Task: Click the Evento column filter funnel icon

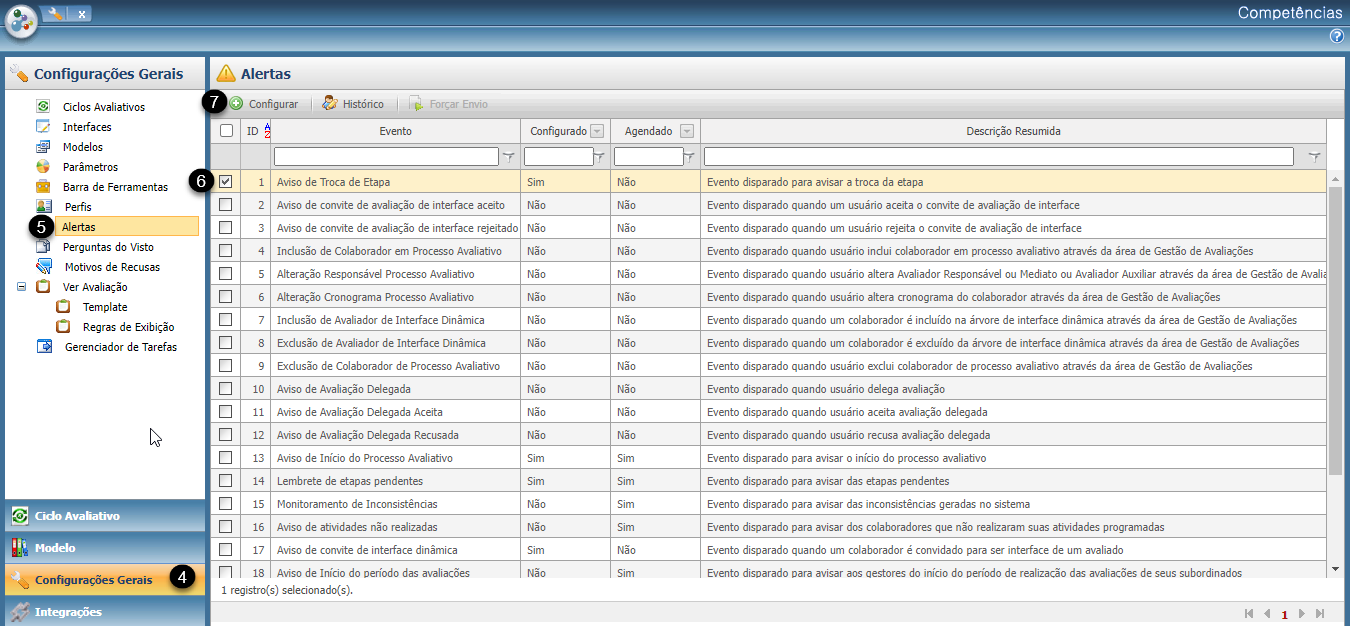Action: (x=508, y=157)
